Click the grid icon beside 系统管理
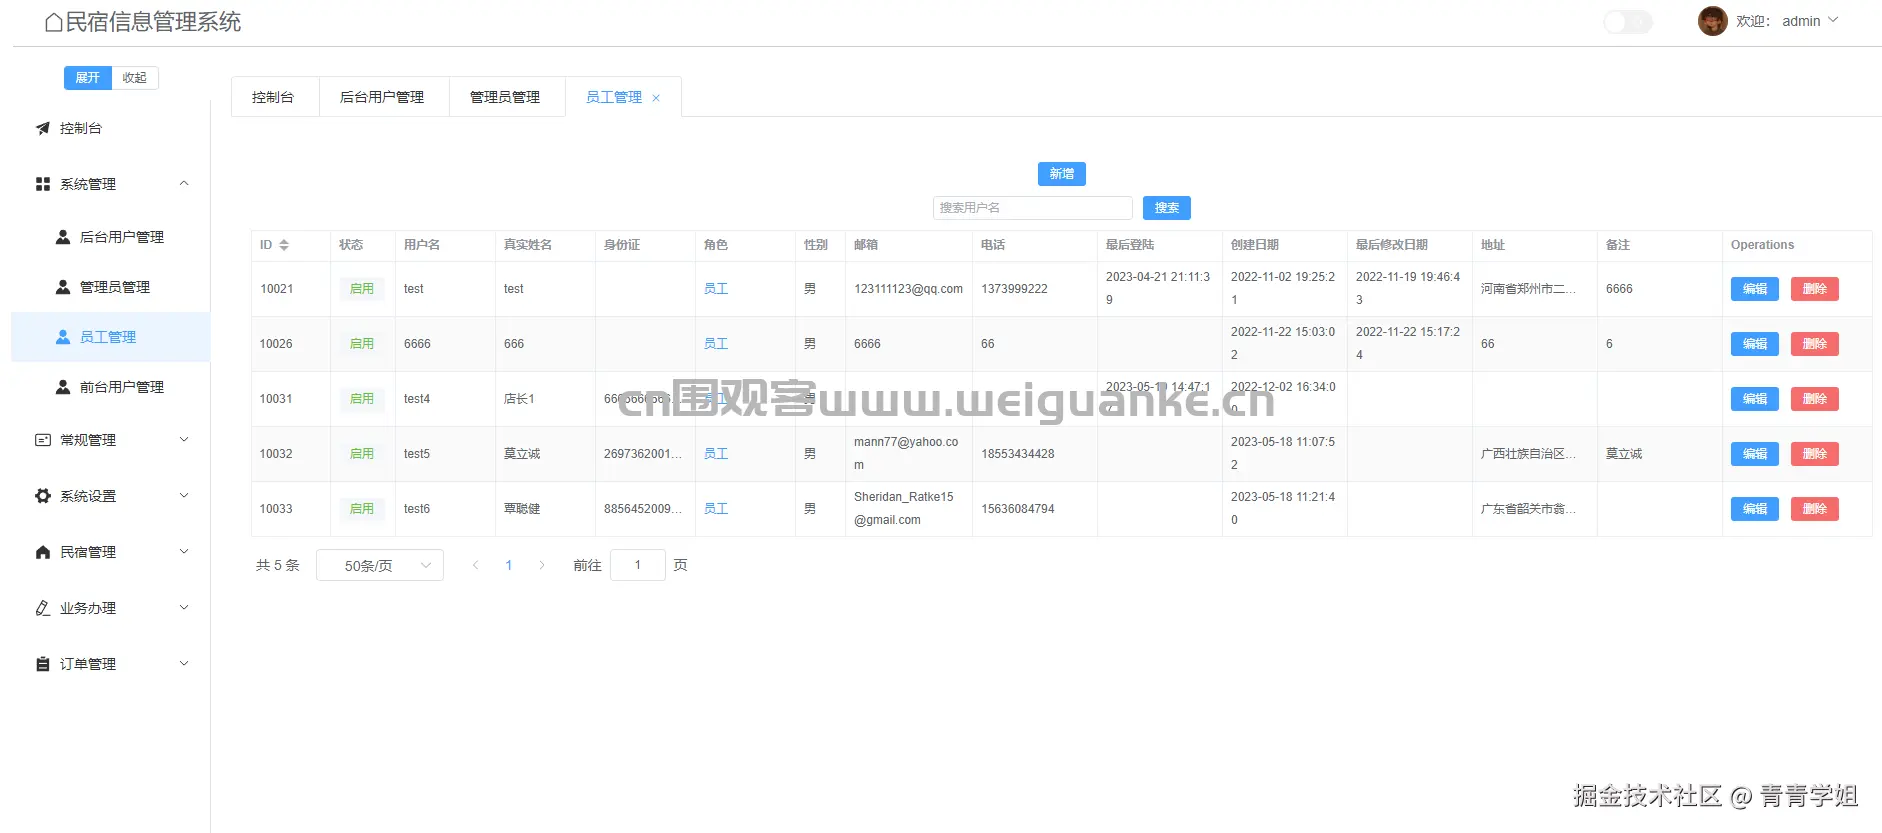This screenshot has width=1882, height=833. point(43,184)
